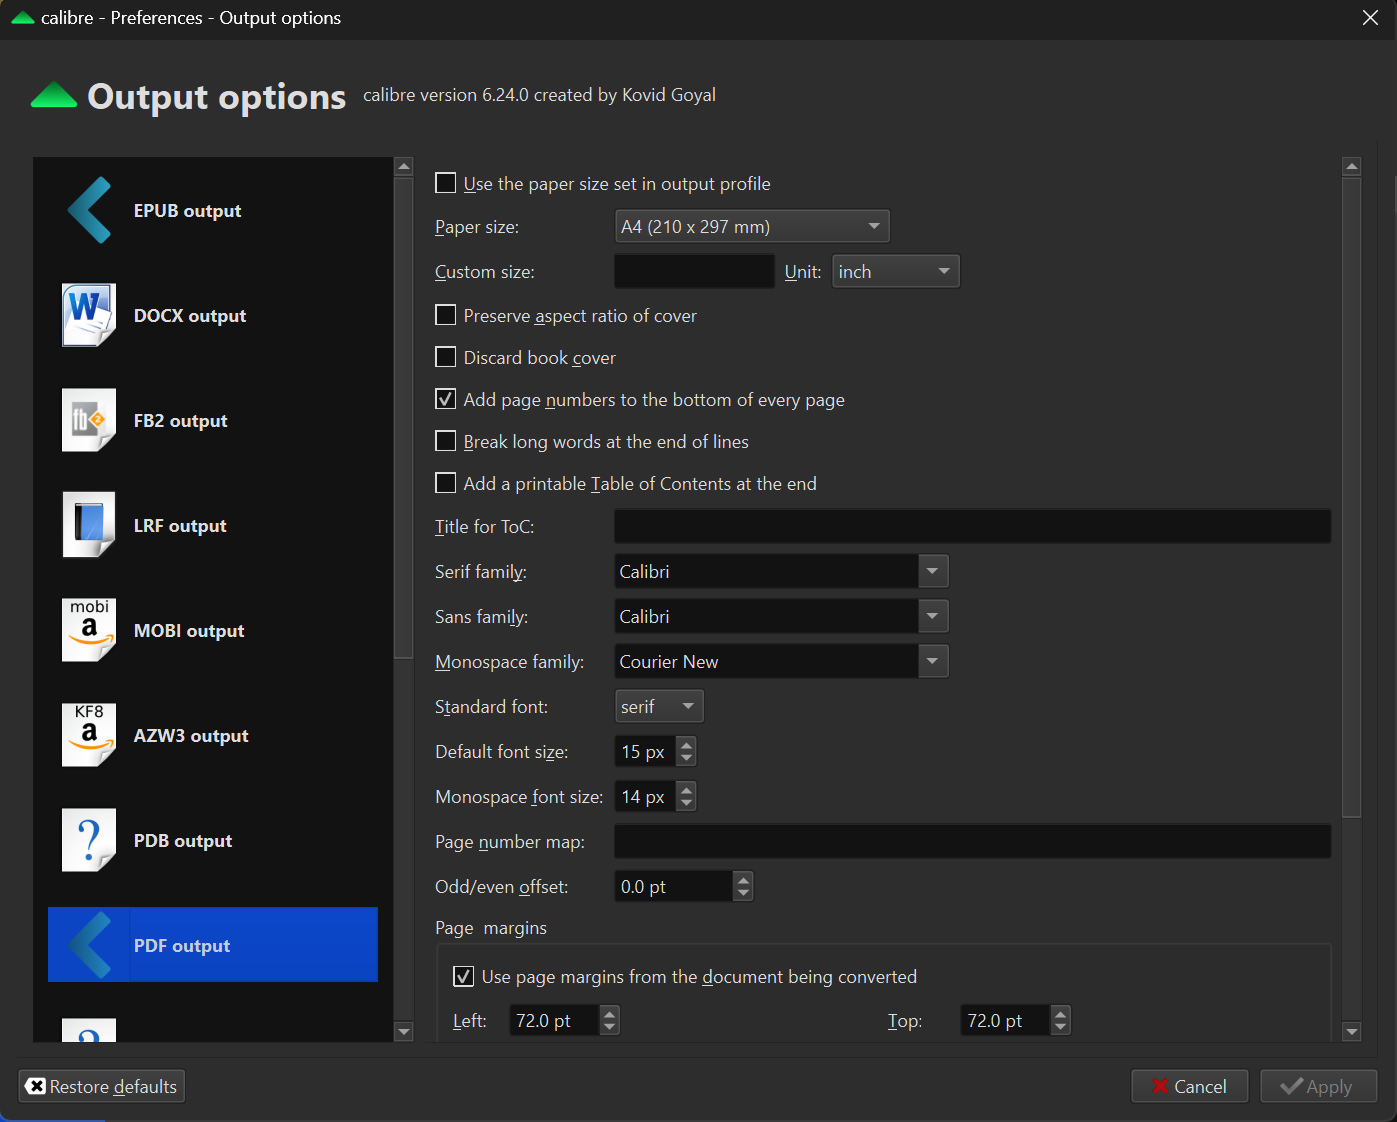The width and height of the screenshot is (1397, 1122).
Task: Click the settings panel scrollbar up arrow
Action: pos(1352,167)
